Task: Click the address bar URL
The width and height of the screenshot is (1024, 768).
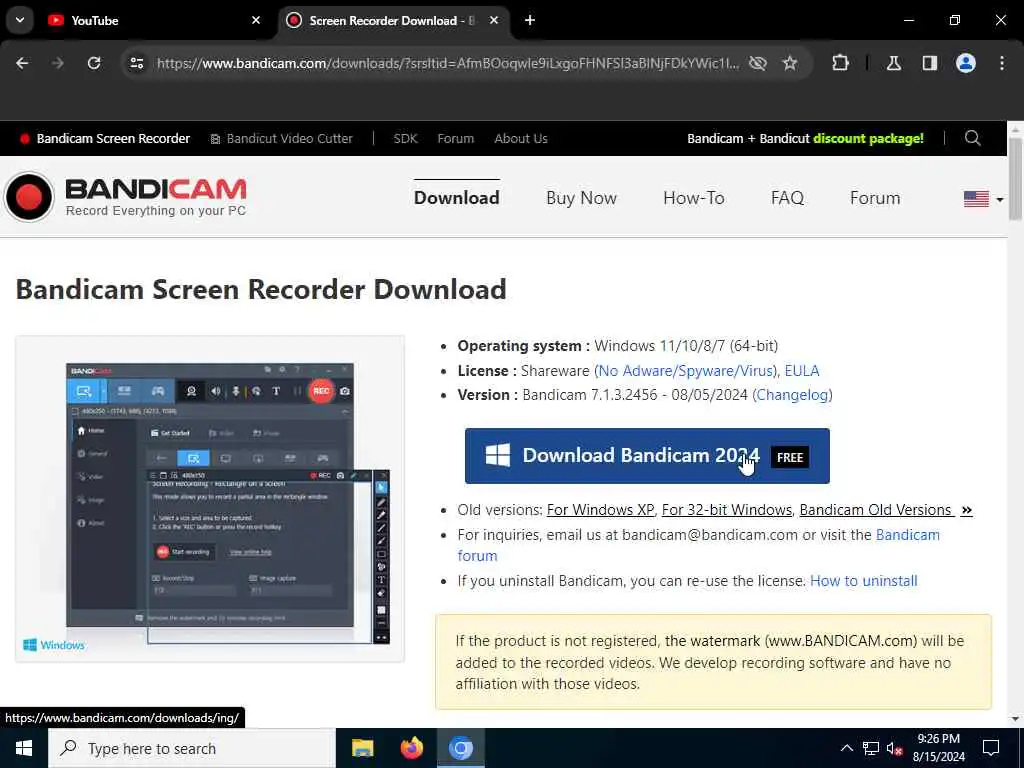Action: [x=448, y=63]
